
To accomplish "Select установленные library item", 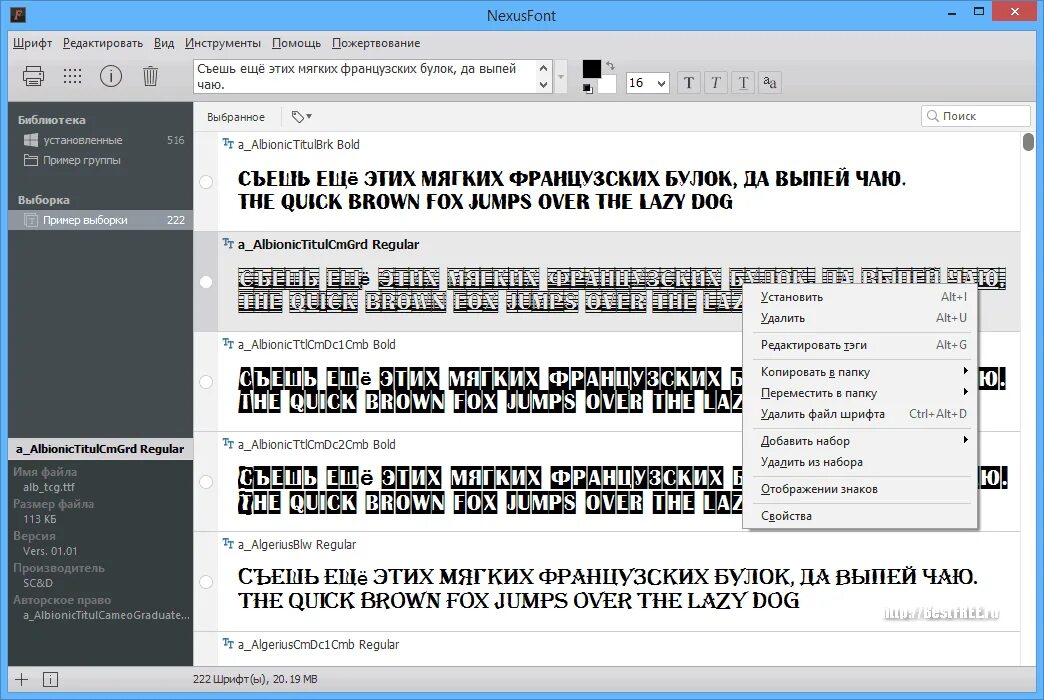I will pos(101,140).
